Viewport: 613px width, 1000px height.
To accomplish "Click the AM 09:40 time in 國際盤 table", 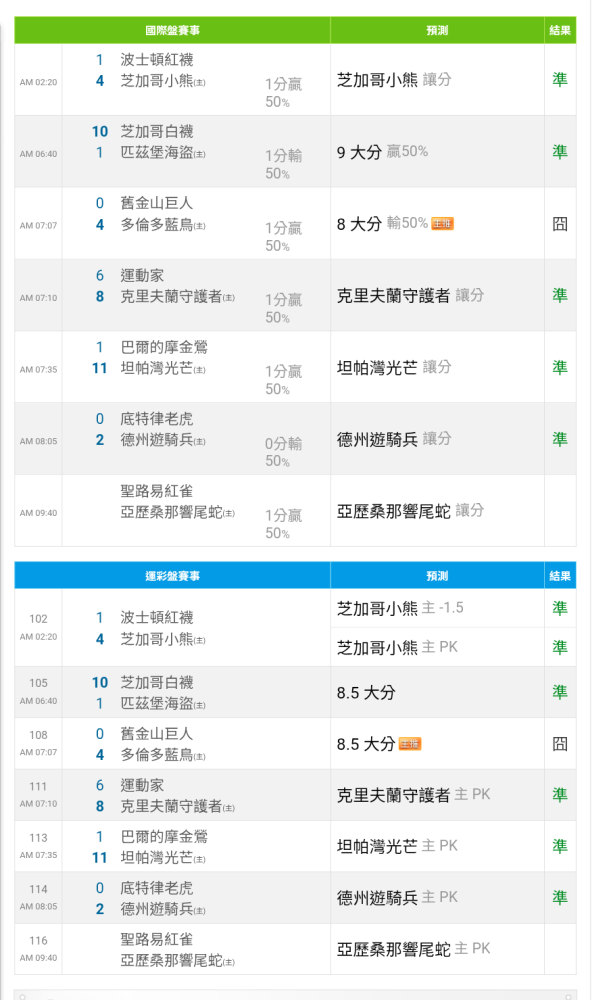I will (38, 513).
